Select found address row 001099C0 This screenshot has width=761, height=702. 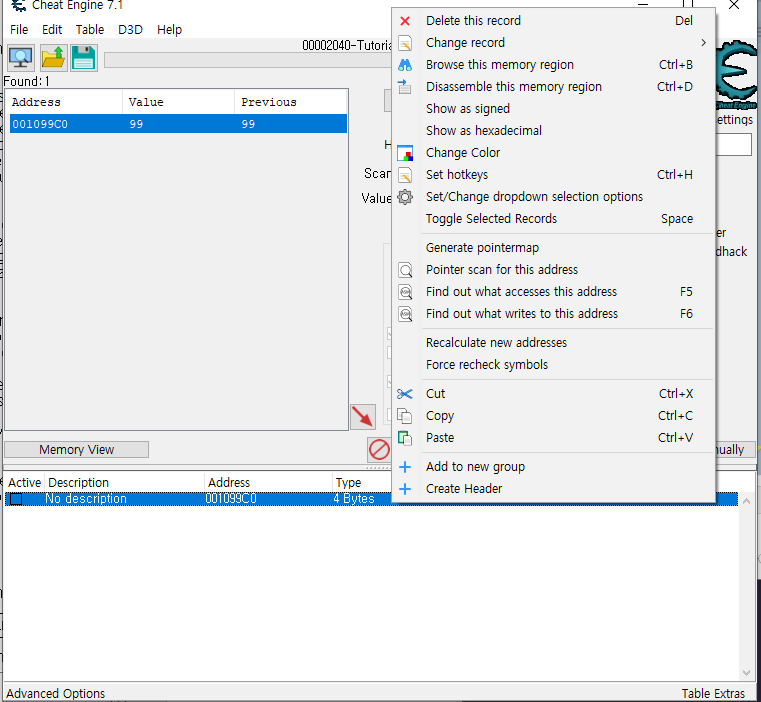point(178,124)
